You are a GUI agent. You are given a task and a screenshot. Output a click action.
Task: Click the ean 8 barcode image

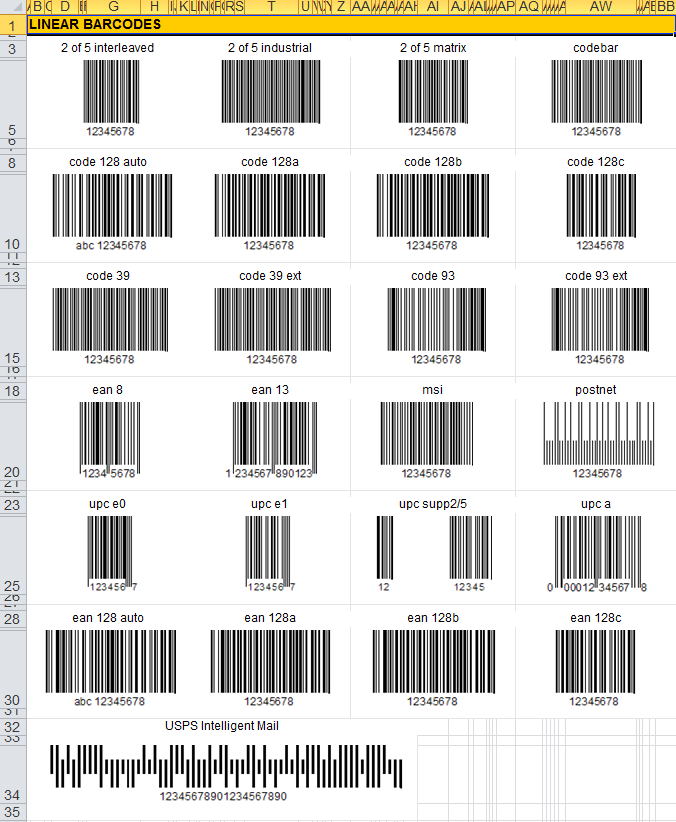(110, 439)
